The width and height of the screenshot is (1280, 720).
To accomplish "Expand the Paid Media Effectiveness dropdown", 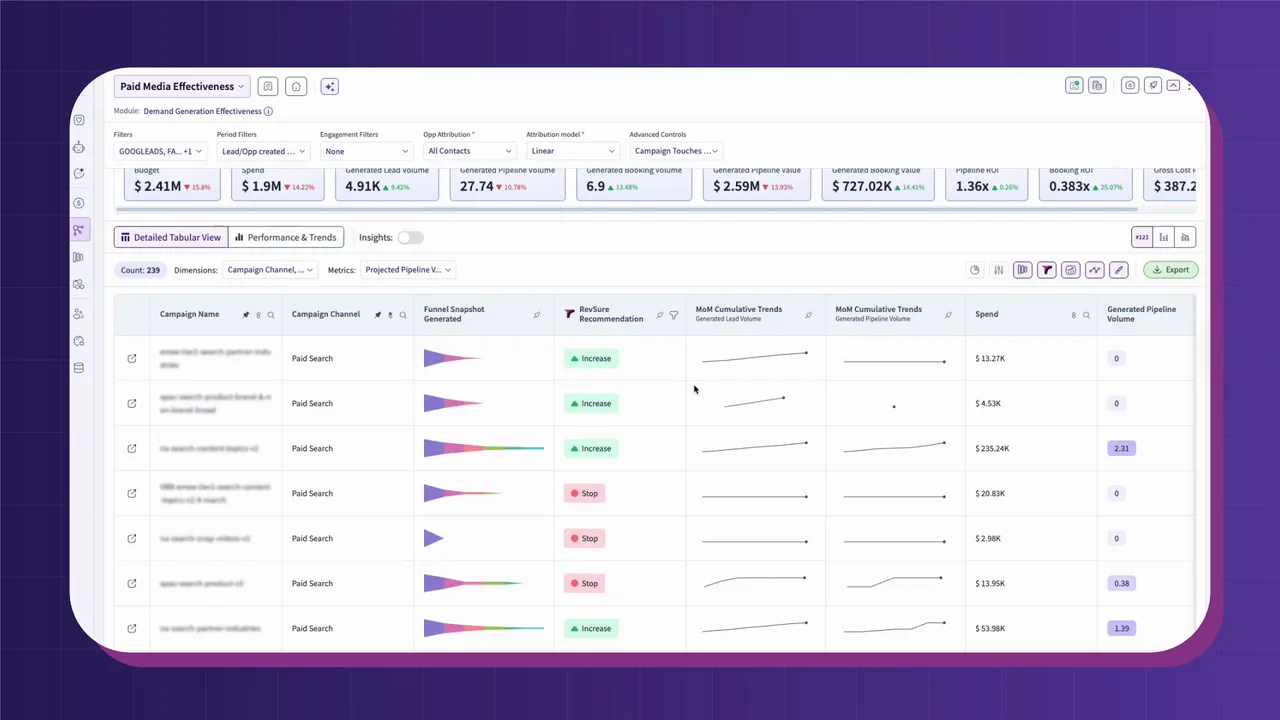I will pos(182,87).
